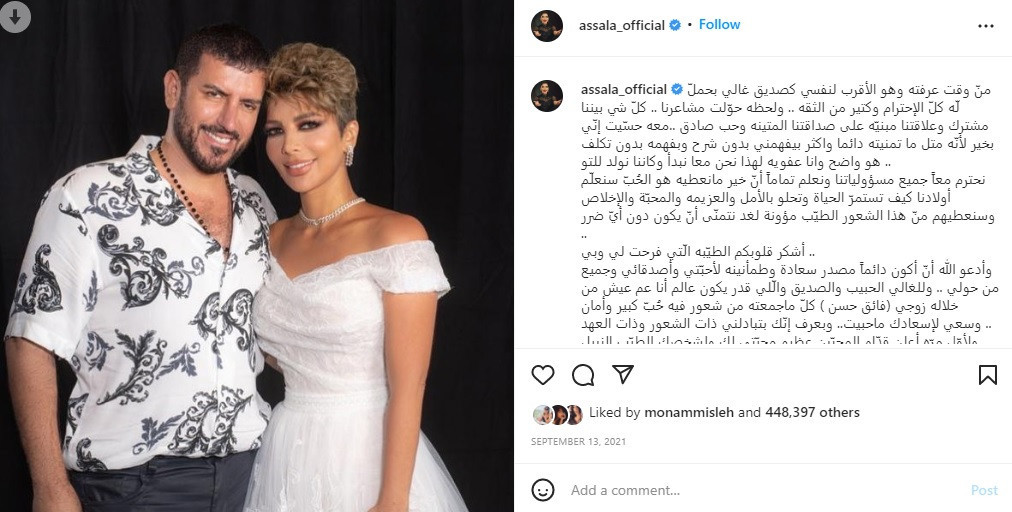Viewport: 1012px width, 512px height.
Task: Open the September 13, 2021 date link
Action: [x=578, y=442]
